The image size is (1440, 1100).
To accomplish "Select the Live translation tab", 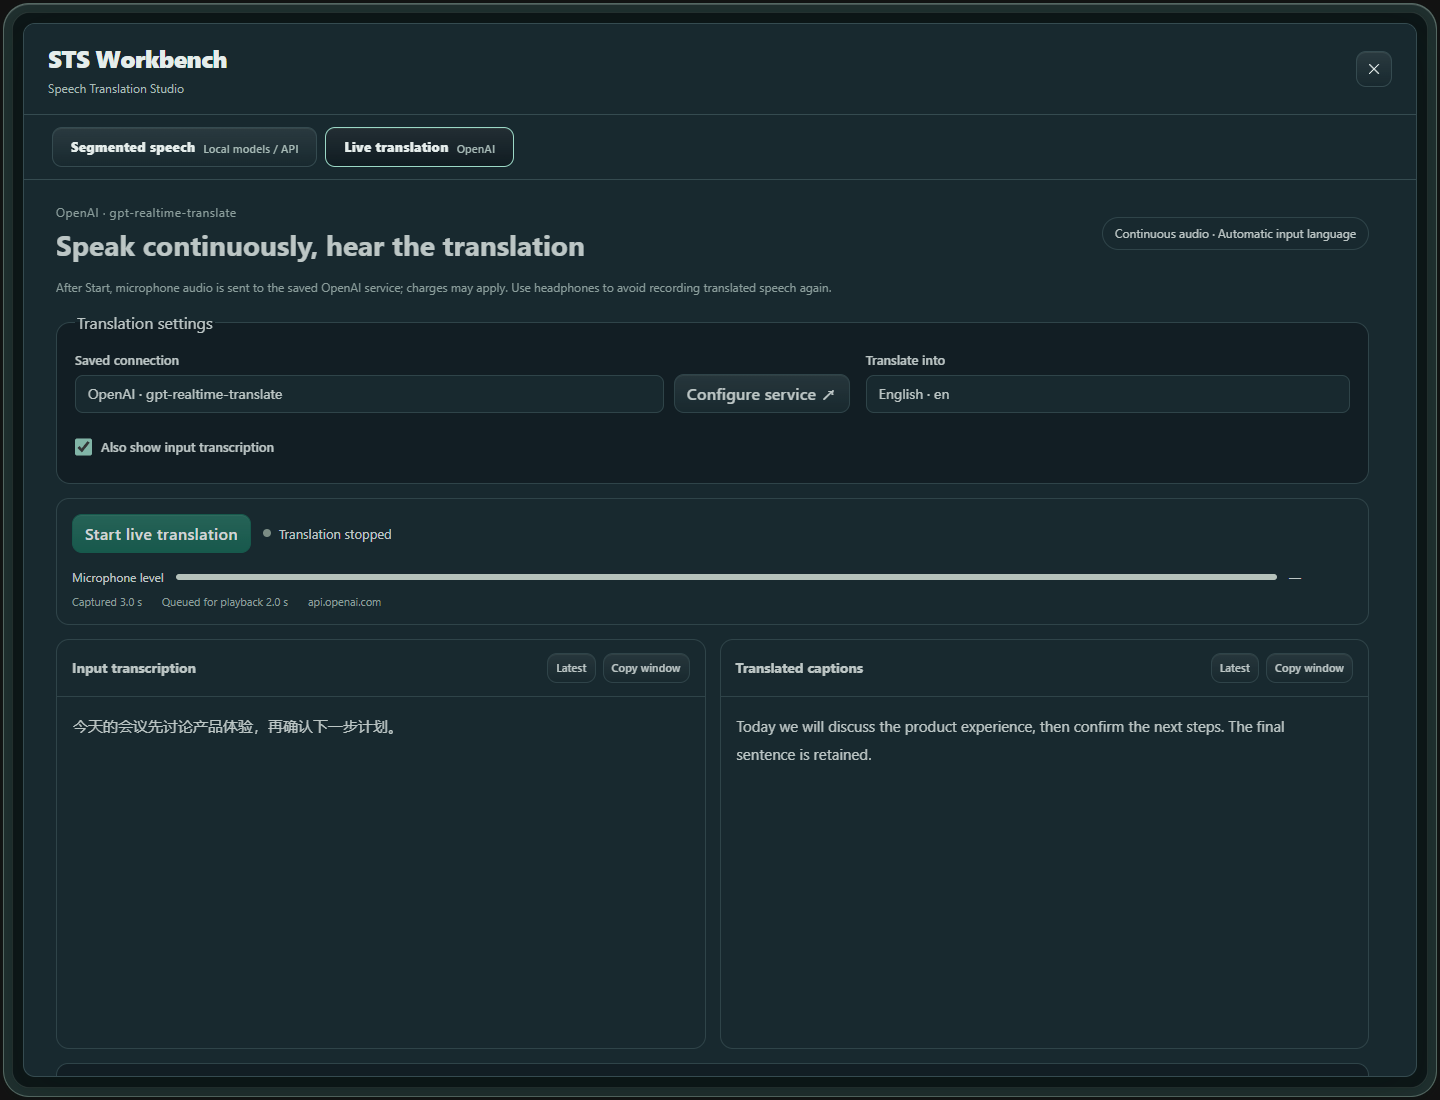I will [x=419, y=147].
